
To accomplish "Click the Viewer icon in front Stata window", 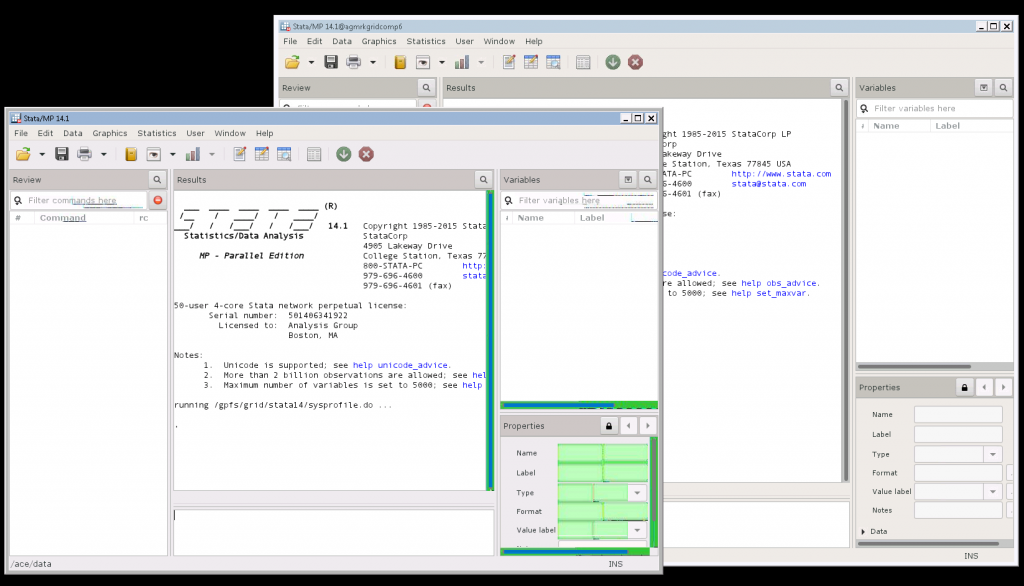I will pyautogui.click(x=153, y=154).
